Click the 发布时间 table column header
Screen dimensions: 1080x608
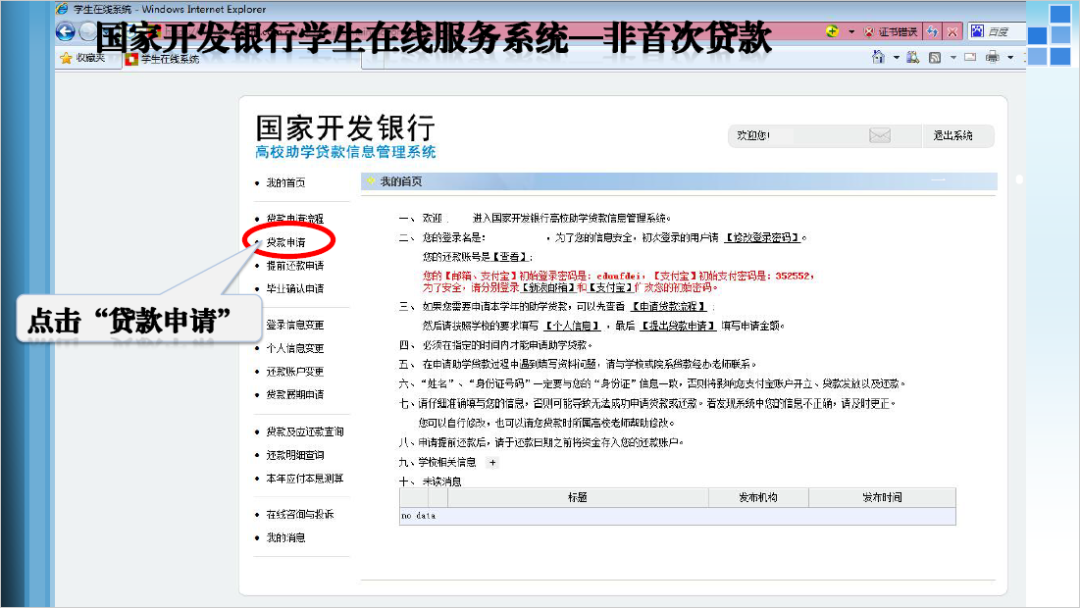coord(882,497)
